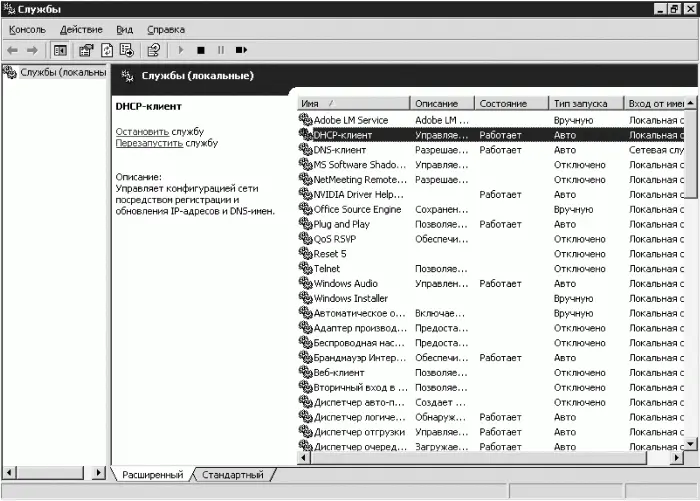This screenshot has height=501, width=700.
Task: Open the service Properties toolbar icon
Action: 86,50
